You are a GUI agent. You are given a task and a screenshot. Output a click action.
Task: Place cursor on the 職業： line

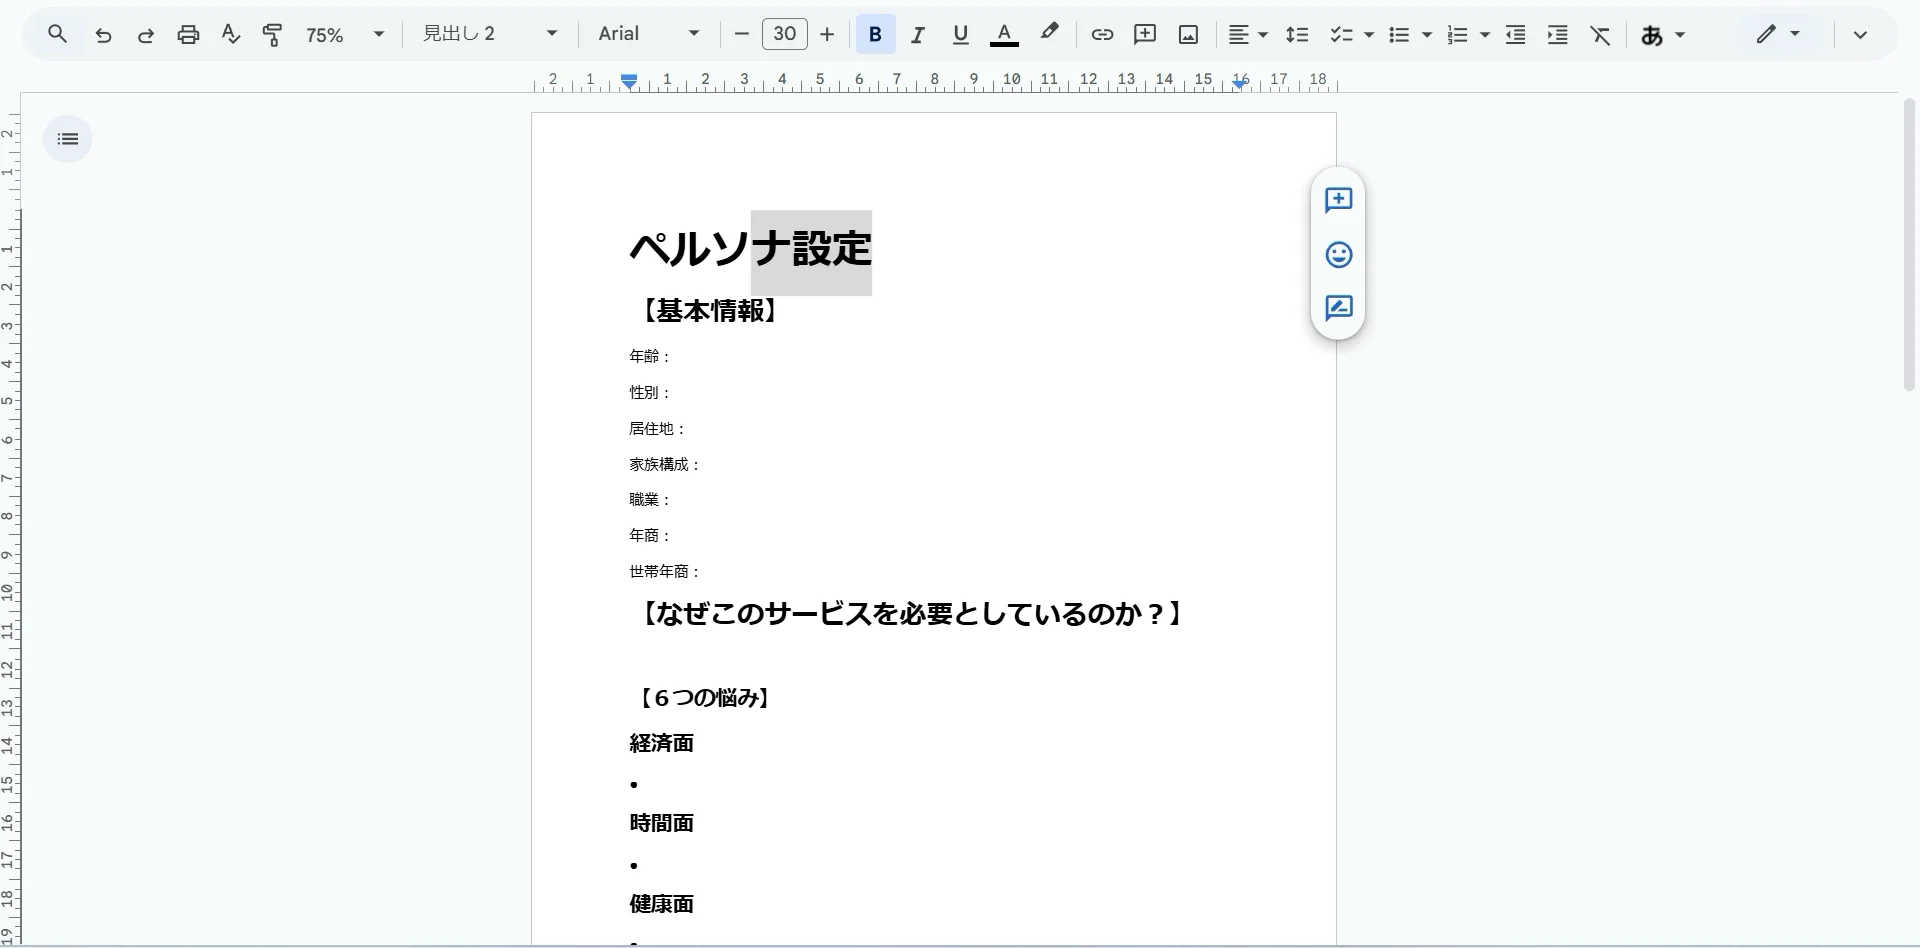tap(650, 499)
